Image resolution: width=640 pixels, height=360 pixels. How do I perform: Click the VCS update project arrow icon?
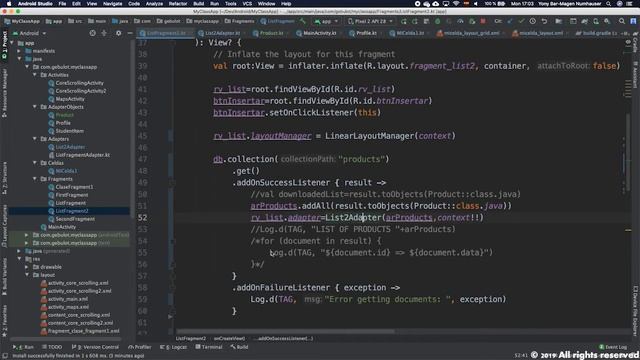pyautogui.click(x=510, y=21)
